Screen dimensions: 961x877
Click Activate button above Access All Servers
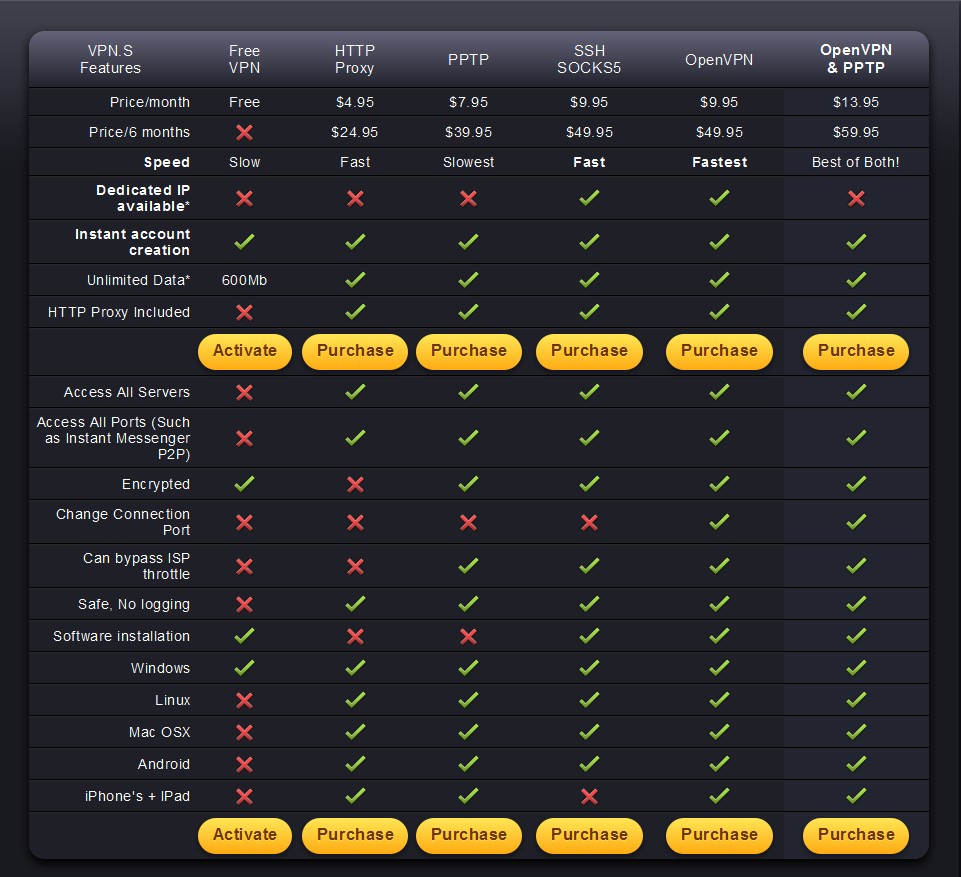[x=245, y=351]
